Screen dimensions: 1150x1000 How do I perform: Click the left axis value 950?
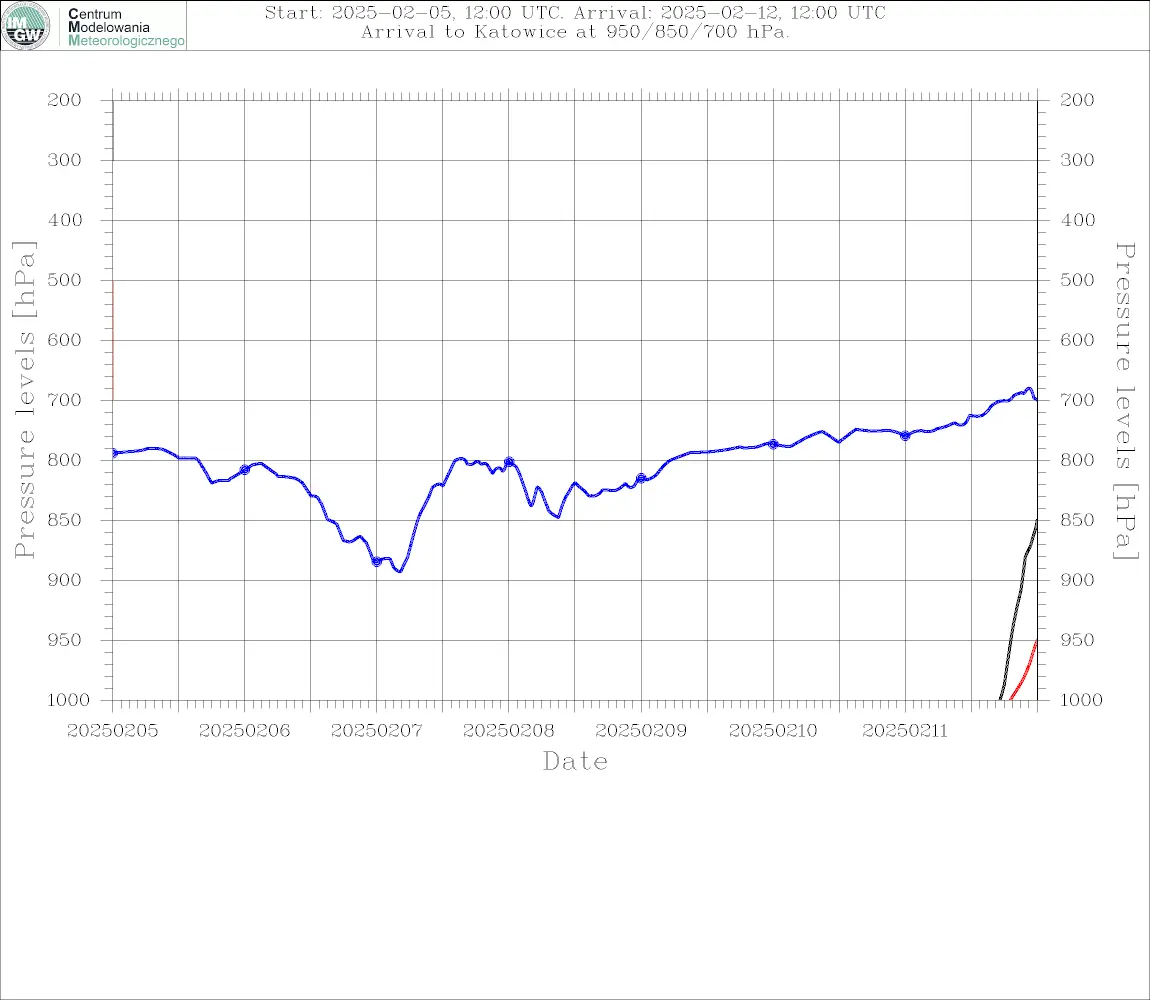[65, 640]
